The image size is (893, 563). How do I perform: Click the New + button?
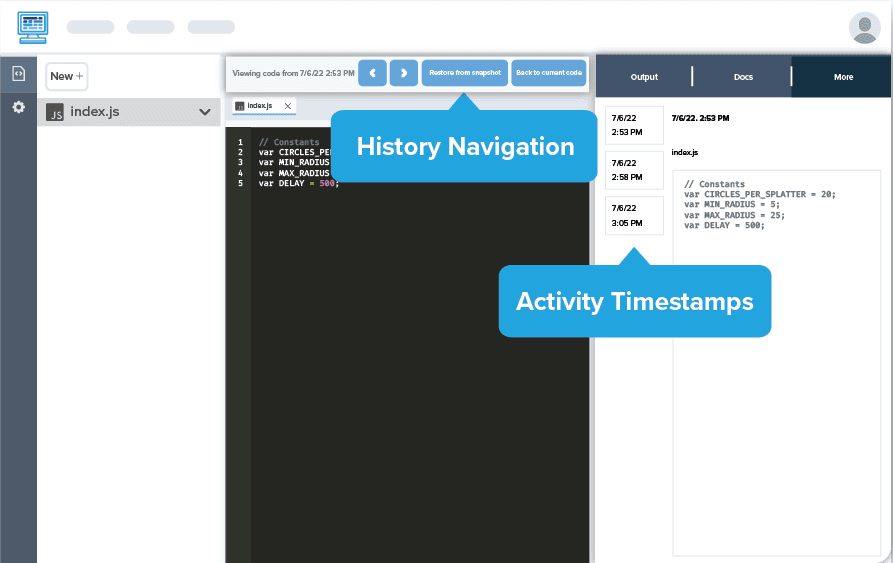66,76
